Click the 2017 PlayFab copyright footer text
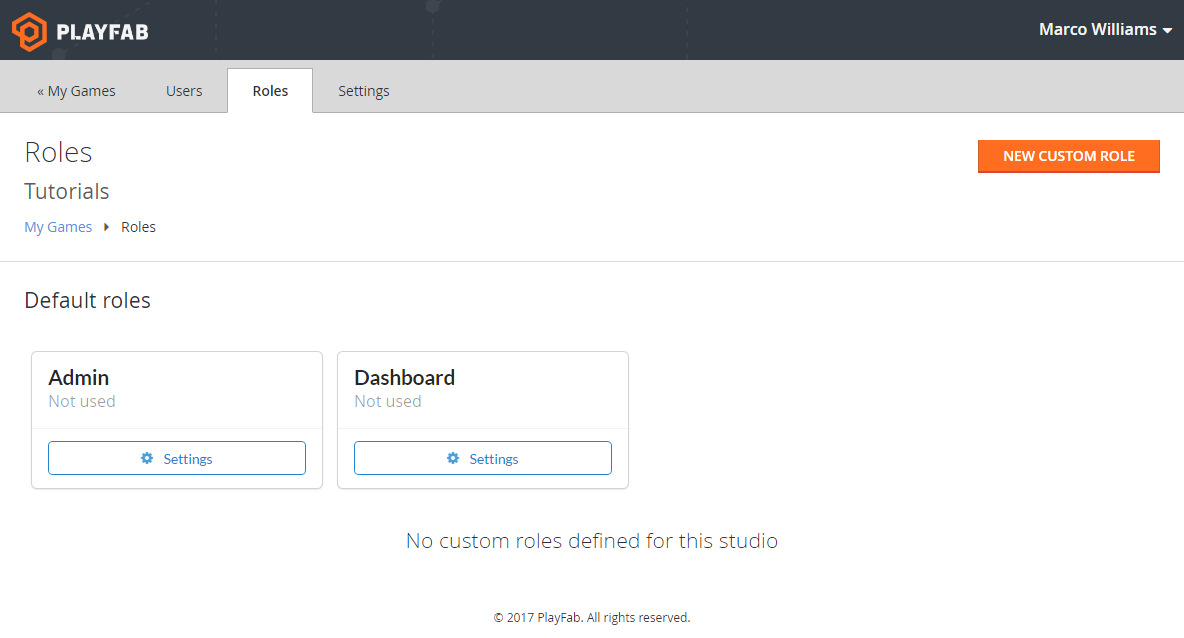 [x=592, y=618]
